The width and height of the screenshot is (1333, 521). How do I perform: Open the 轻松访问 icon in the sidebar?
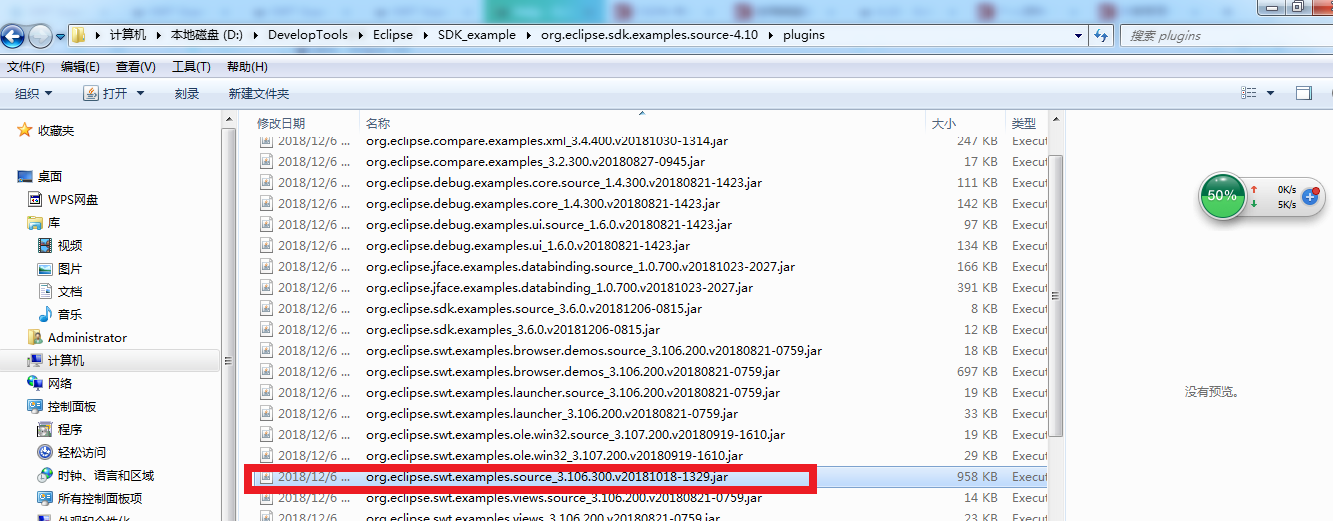click(45, 452)
